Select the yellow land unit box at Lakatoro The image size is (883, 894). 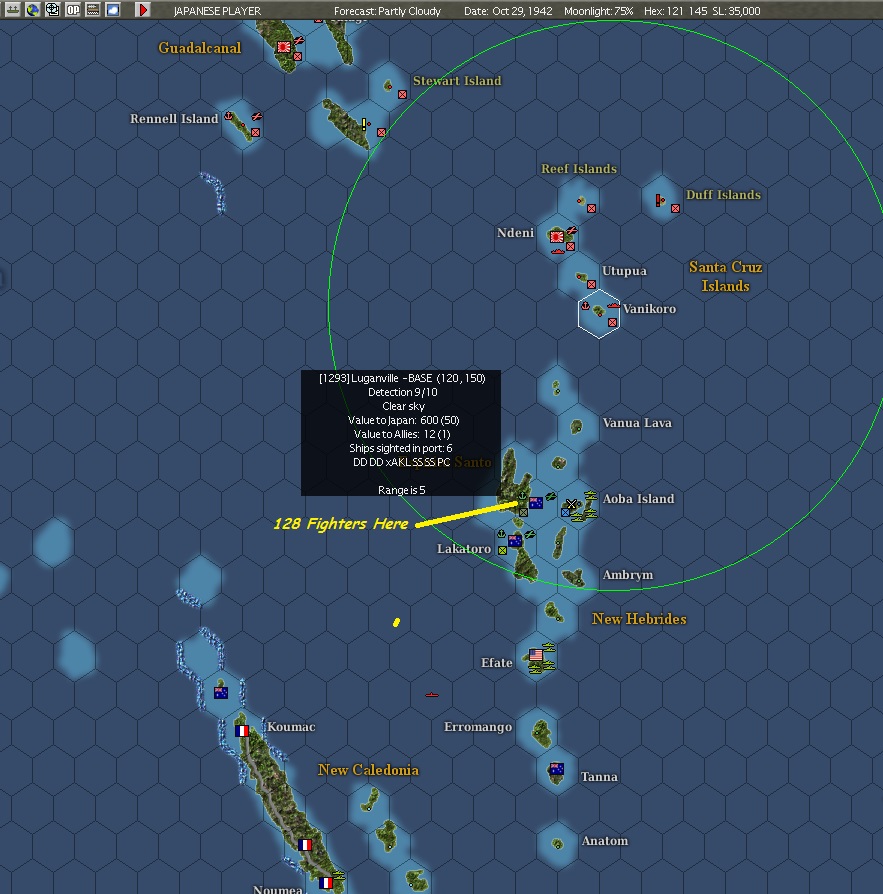click(x=502, y=550)
